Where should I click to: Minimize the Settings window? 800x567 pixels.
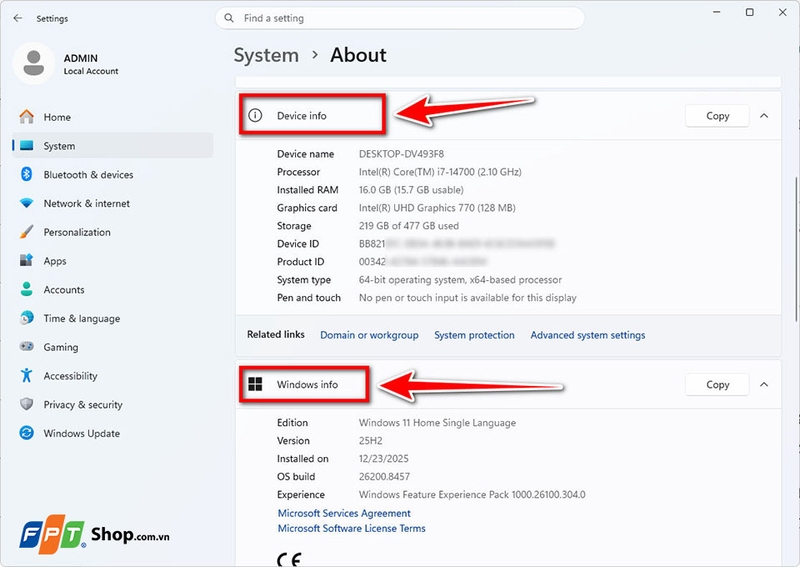[x=717, y=12]
